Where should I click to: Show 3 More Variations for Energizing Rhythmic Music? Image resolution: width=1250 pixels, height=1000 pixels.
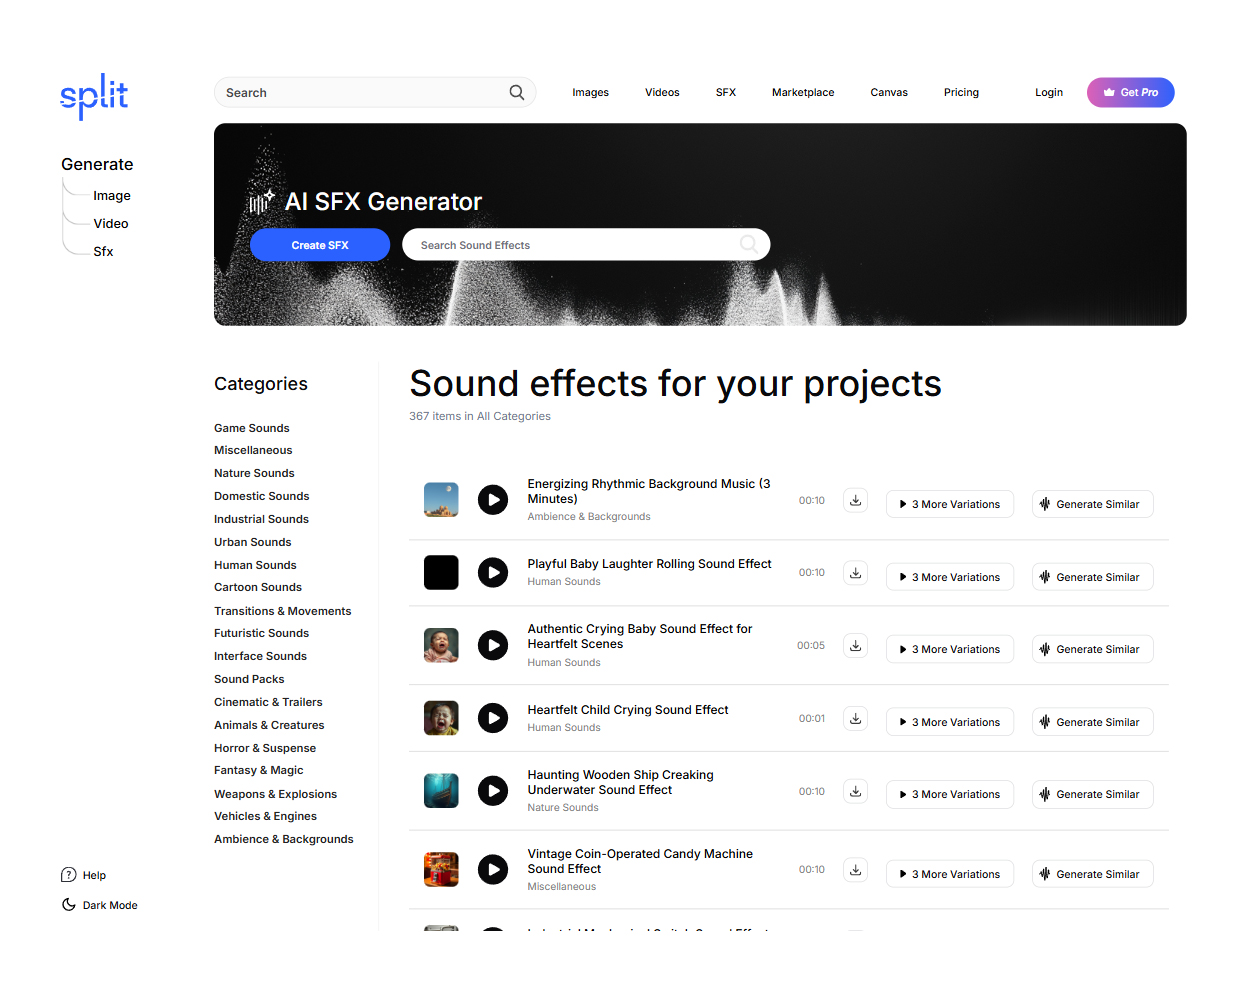[x=950, y=504]
